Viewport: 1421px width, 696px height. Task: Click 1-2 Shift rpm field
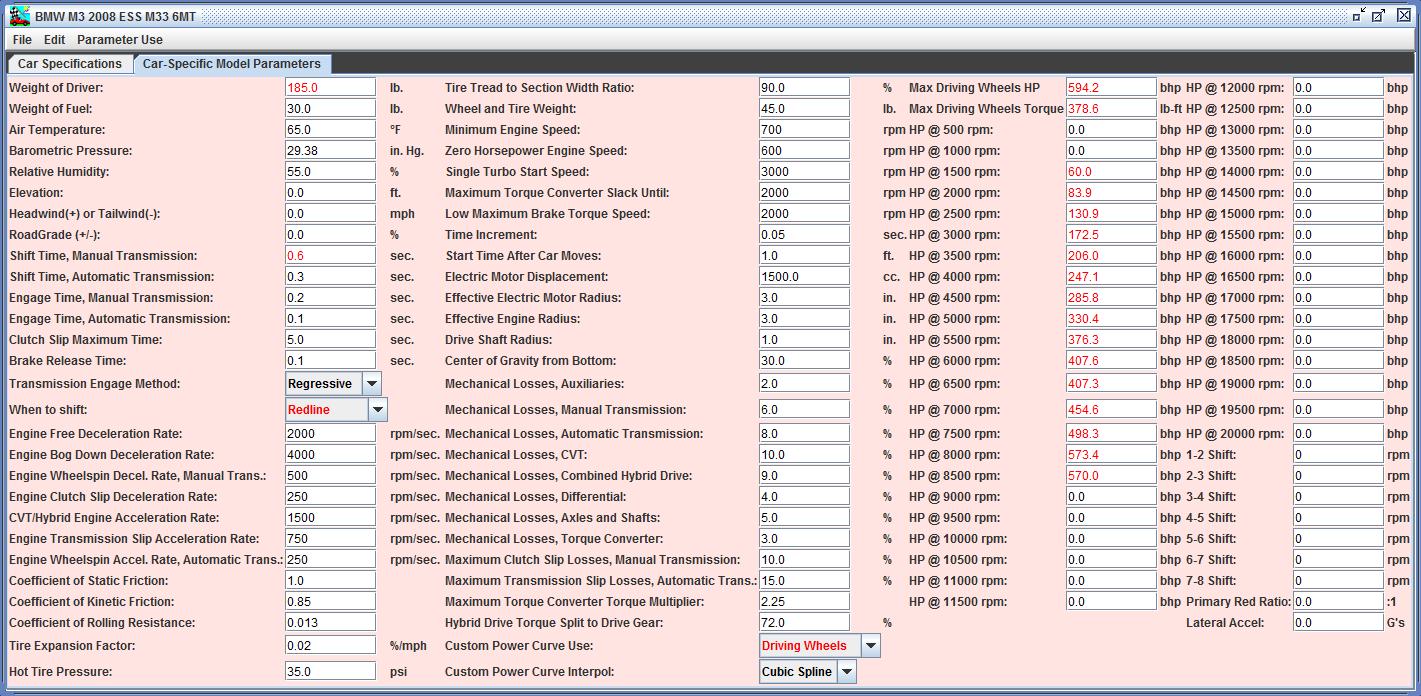[x=1338, y=455]
